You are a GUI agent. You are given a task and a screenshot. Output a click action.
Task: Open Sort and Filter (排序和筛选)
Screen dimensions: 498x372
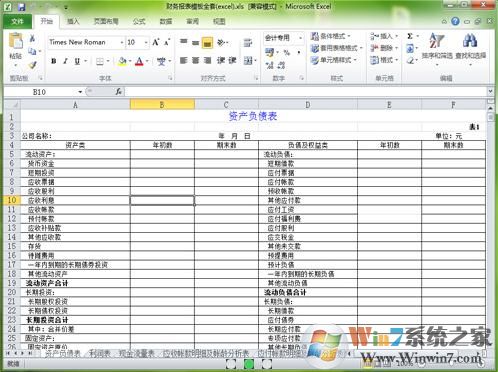coord(437,48)
